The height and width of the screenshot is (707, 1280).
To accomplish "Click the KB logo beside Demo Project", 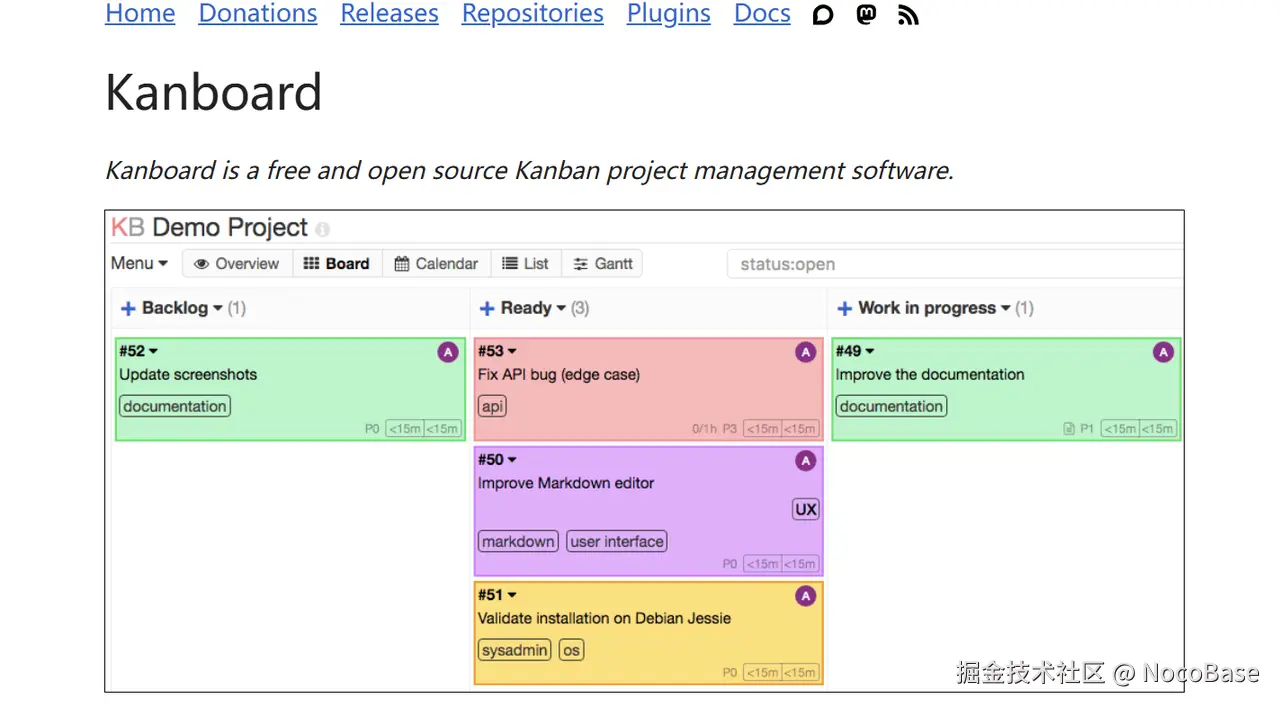I will click(128, 227).
